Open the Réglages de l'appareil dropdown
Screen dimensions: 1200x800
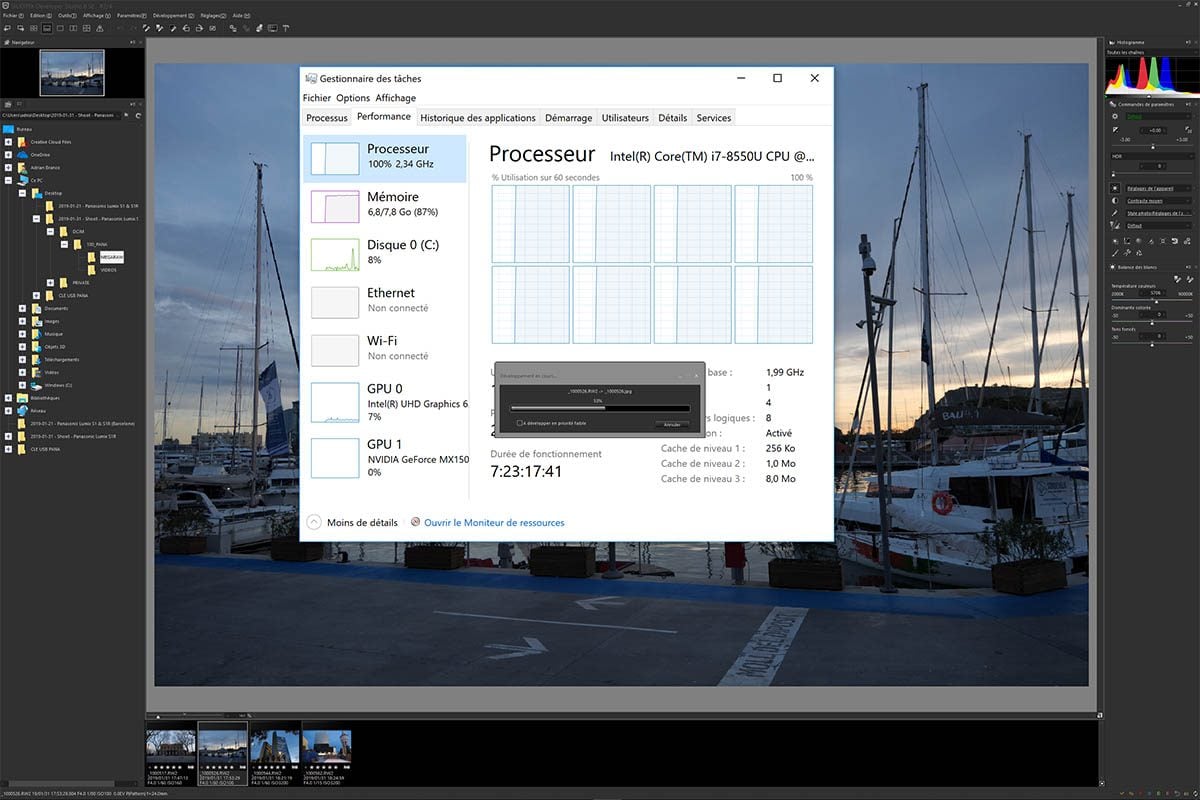(x=1159, y=188)
